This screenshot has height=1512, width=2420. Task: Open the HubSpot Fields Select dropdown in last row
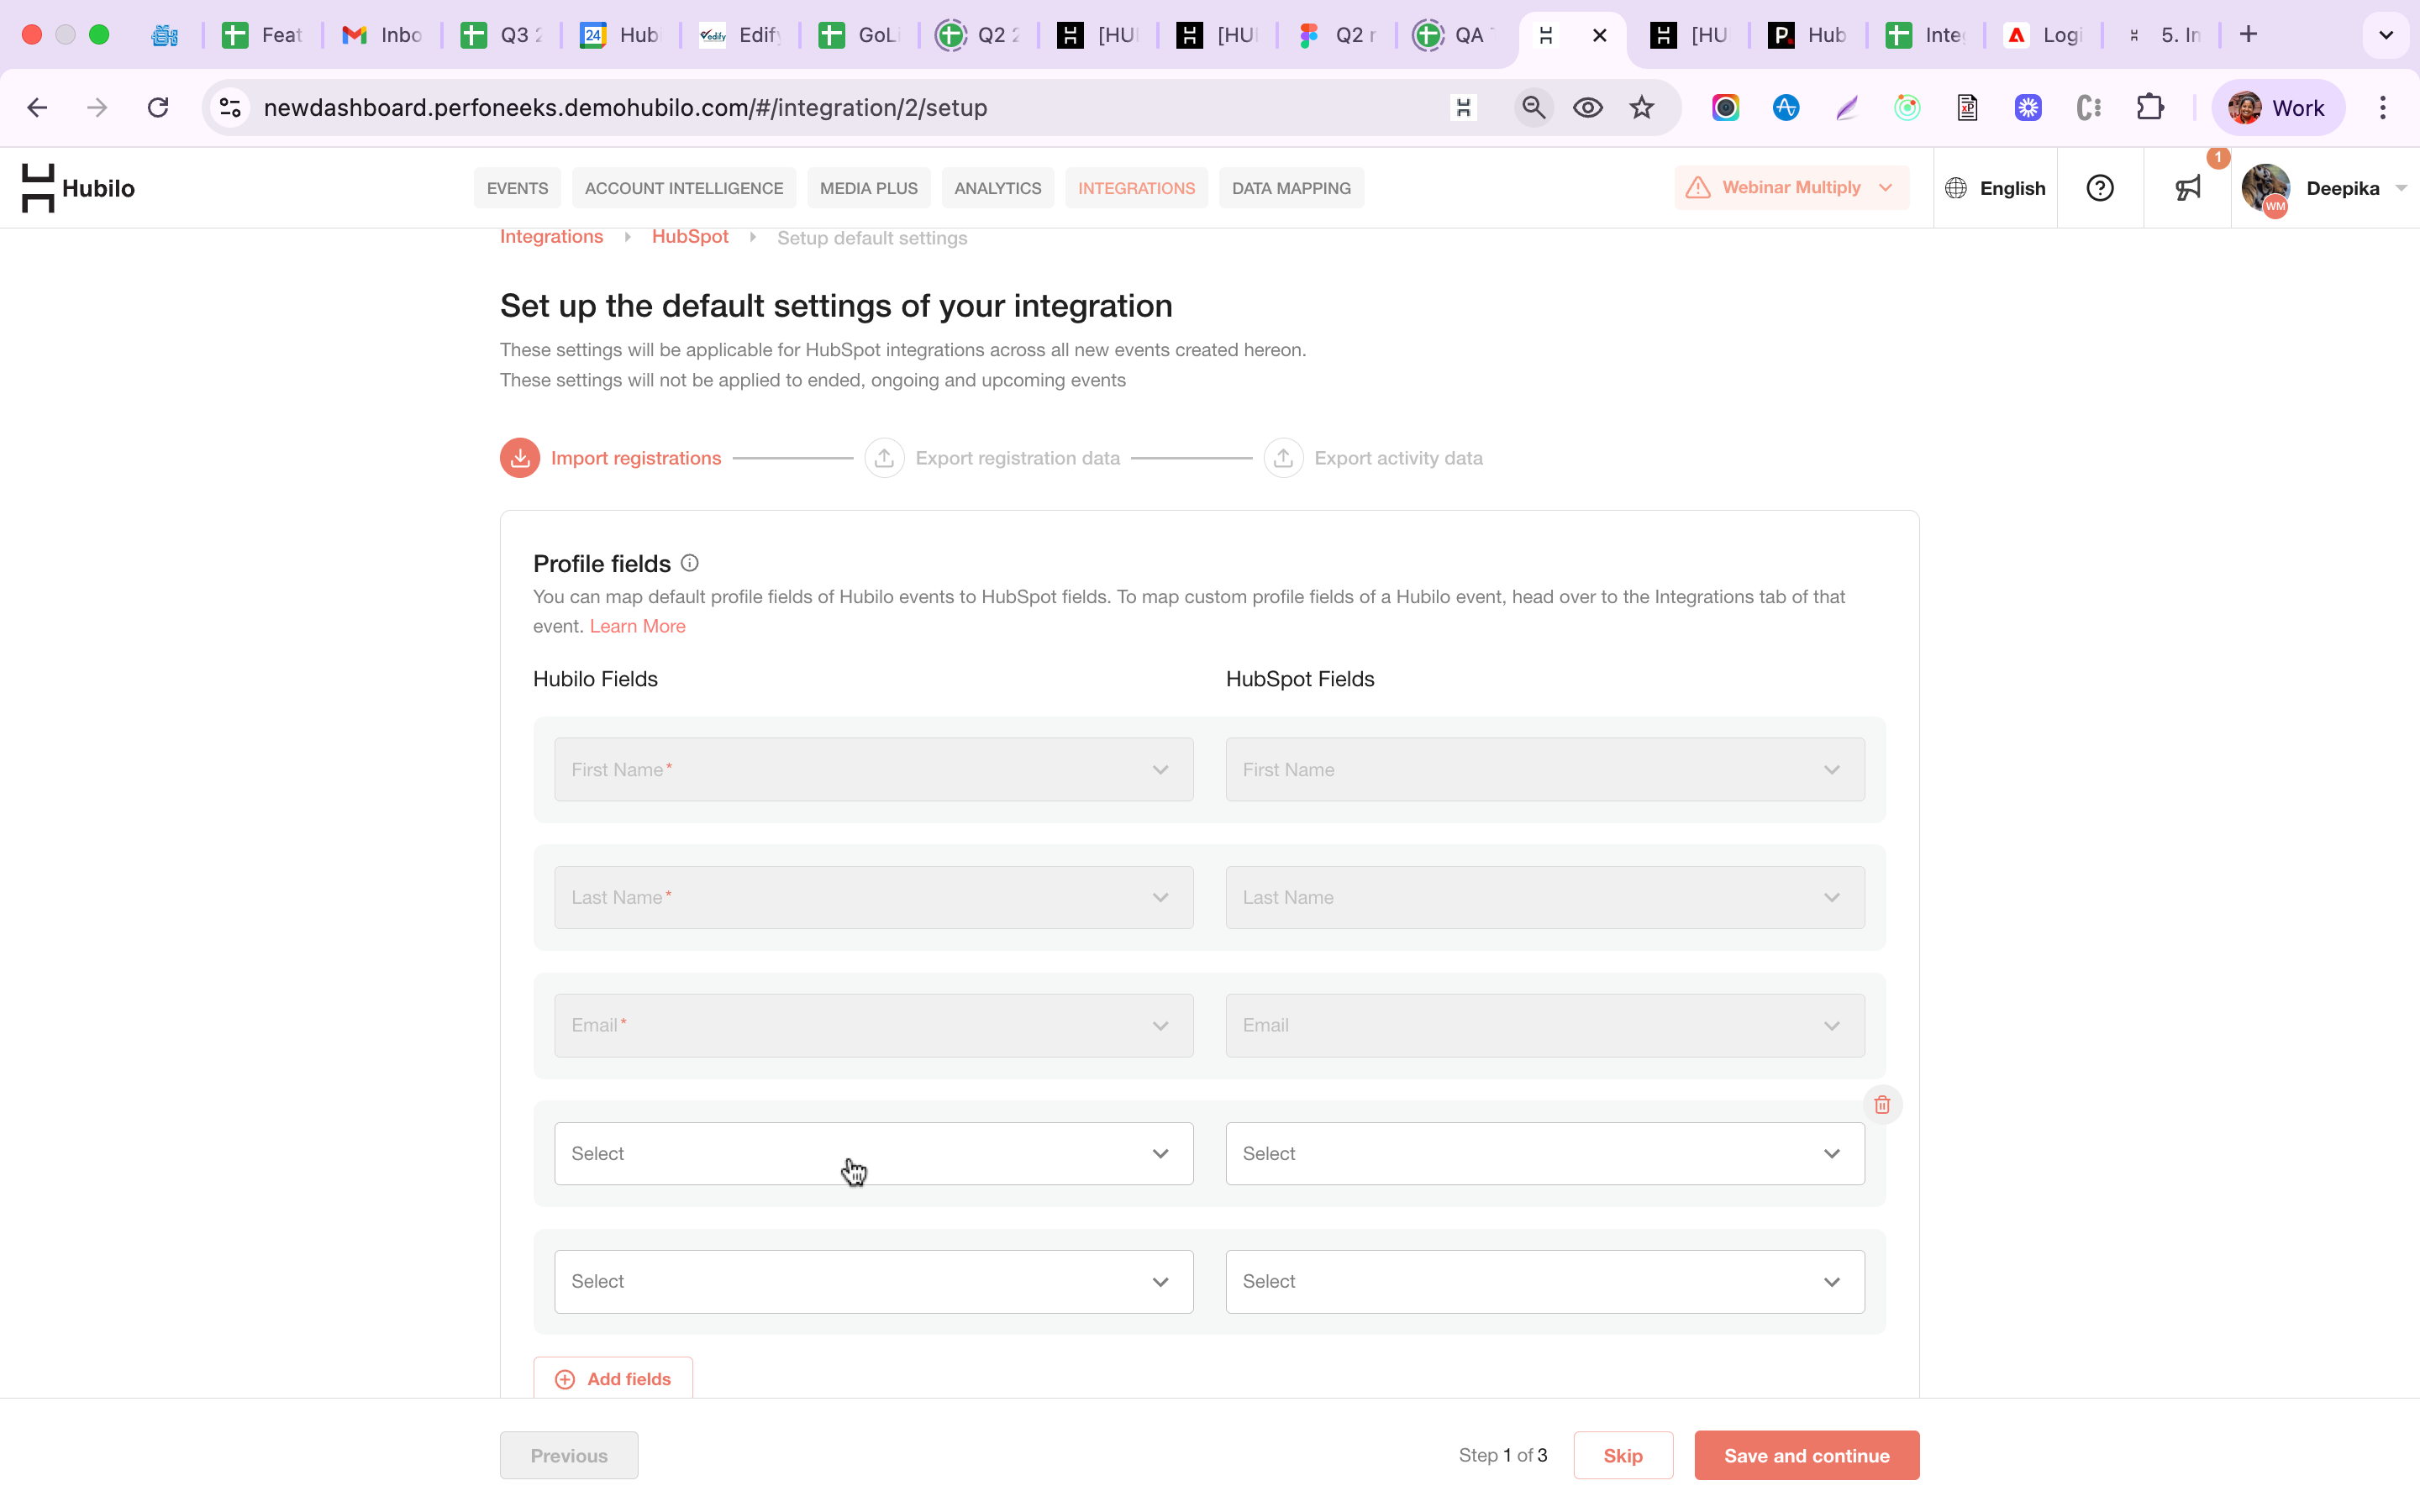click(x=1545, y=1282)
